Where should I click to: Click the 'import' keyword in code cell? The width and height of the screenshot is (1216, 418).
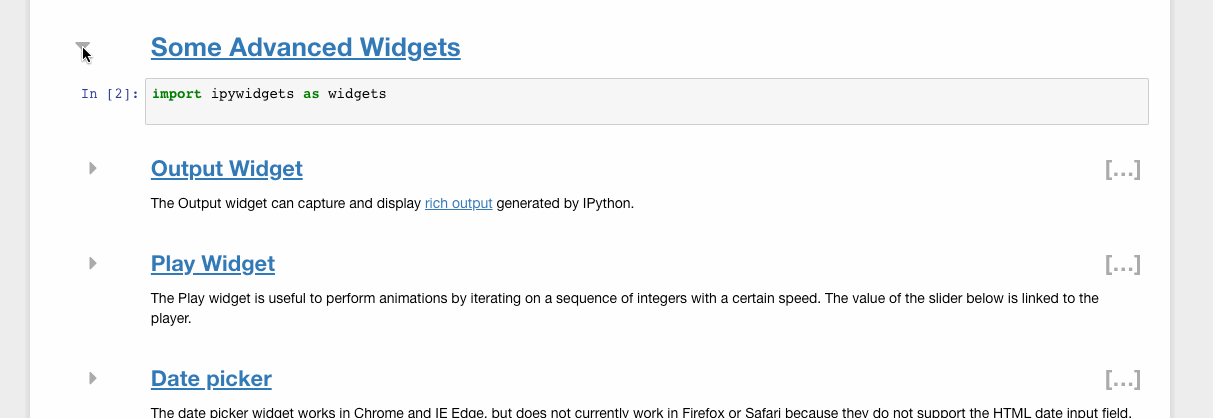tap(177, 94)
